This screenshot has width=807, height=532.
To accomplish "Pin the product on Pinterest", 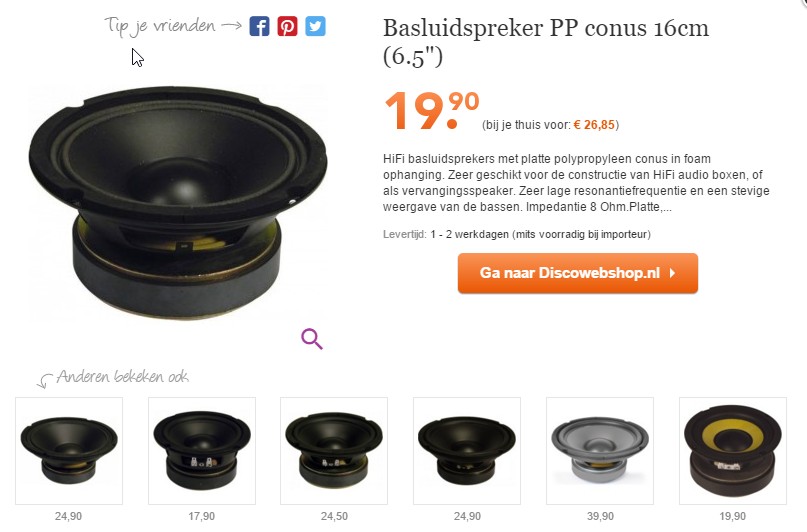I will (287, 26).
